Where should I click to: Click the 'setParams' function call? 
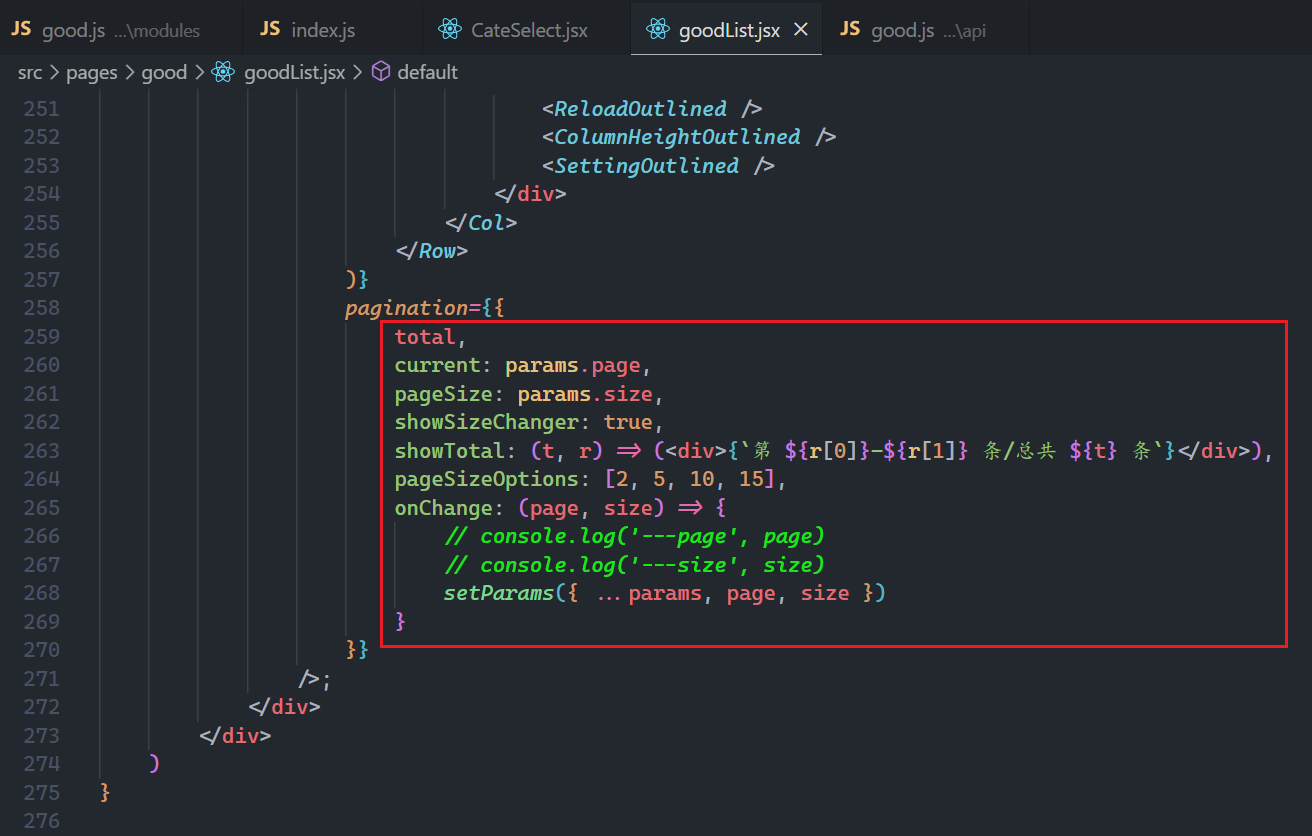[x=499, y=593]
